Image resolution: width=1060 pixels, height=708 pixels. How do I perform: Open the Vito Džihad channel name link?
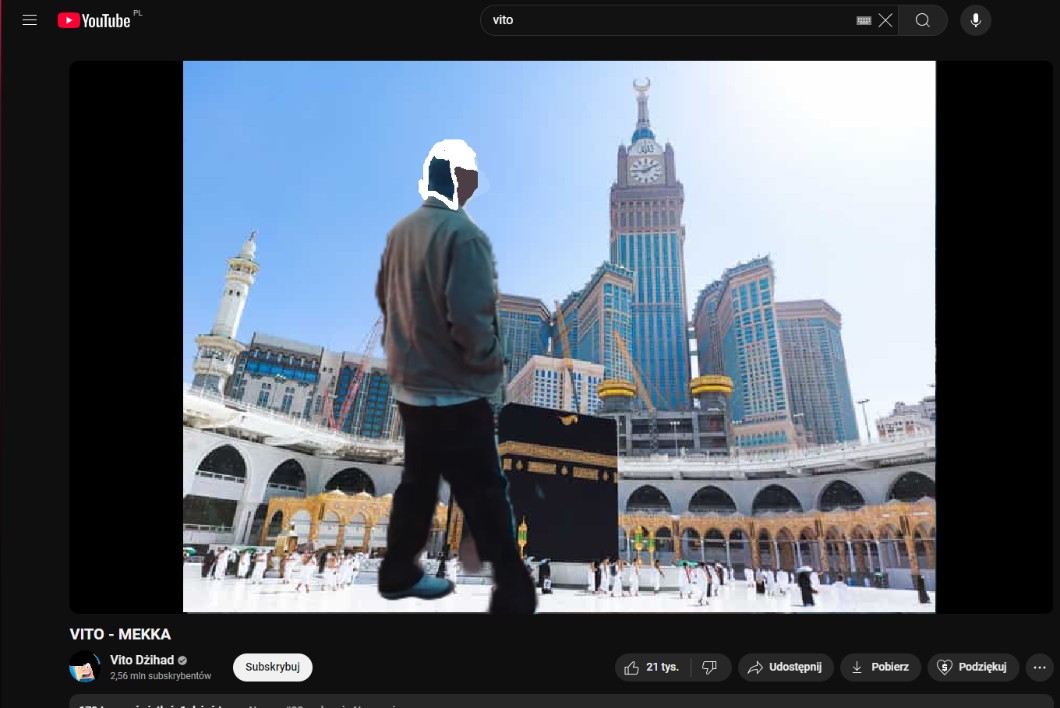click(141, 660)
